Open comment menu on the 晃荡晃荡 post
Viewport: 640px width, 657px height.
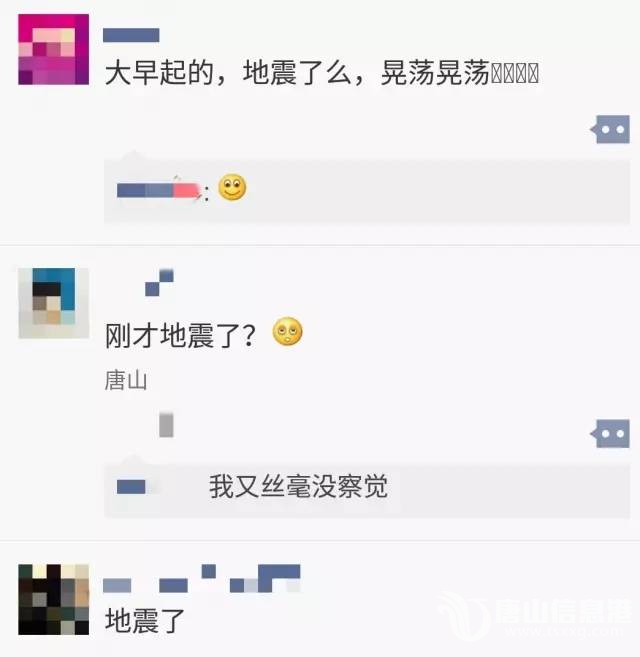(x=610, y=129)
